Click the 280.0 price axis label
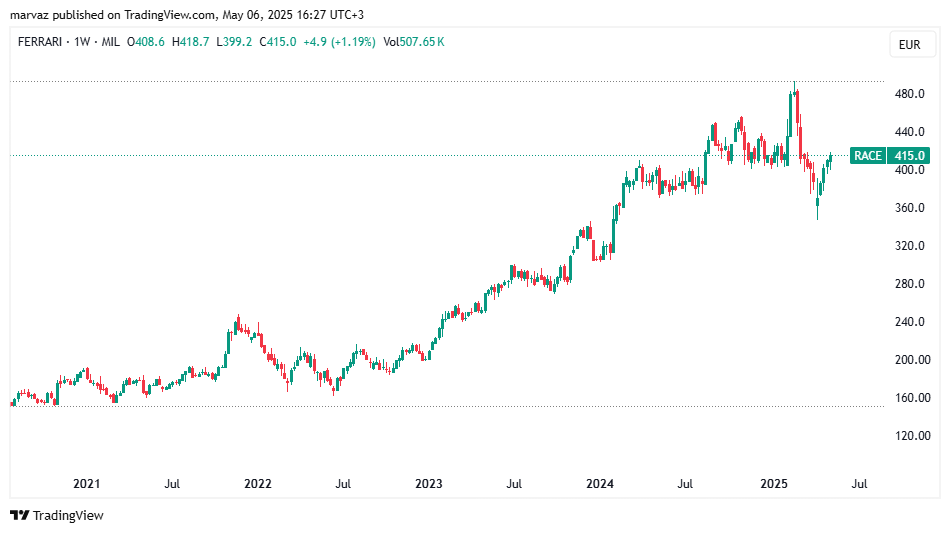 point(909,283)
